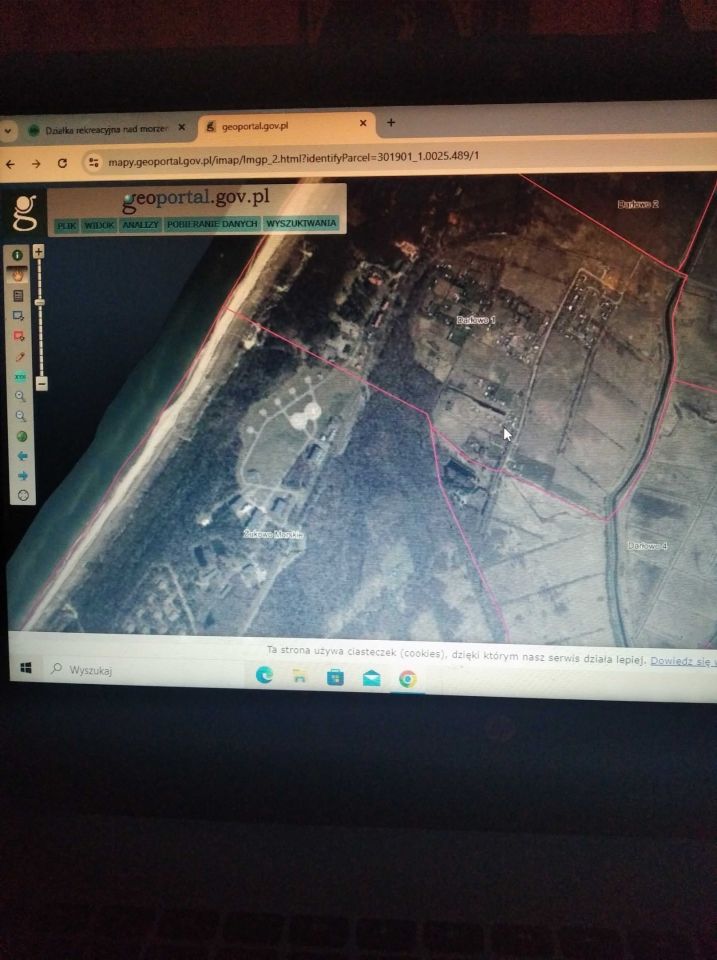Click the circular compass icon in the toolbar
This screenshot has height=960, width=717.
pyautogui.click(x=23, y=495)
